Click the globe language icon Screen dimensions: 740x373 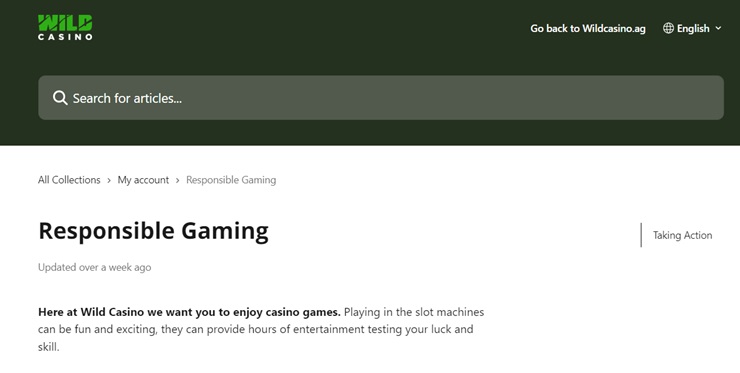(x=668, y=28)
